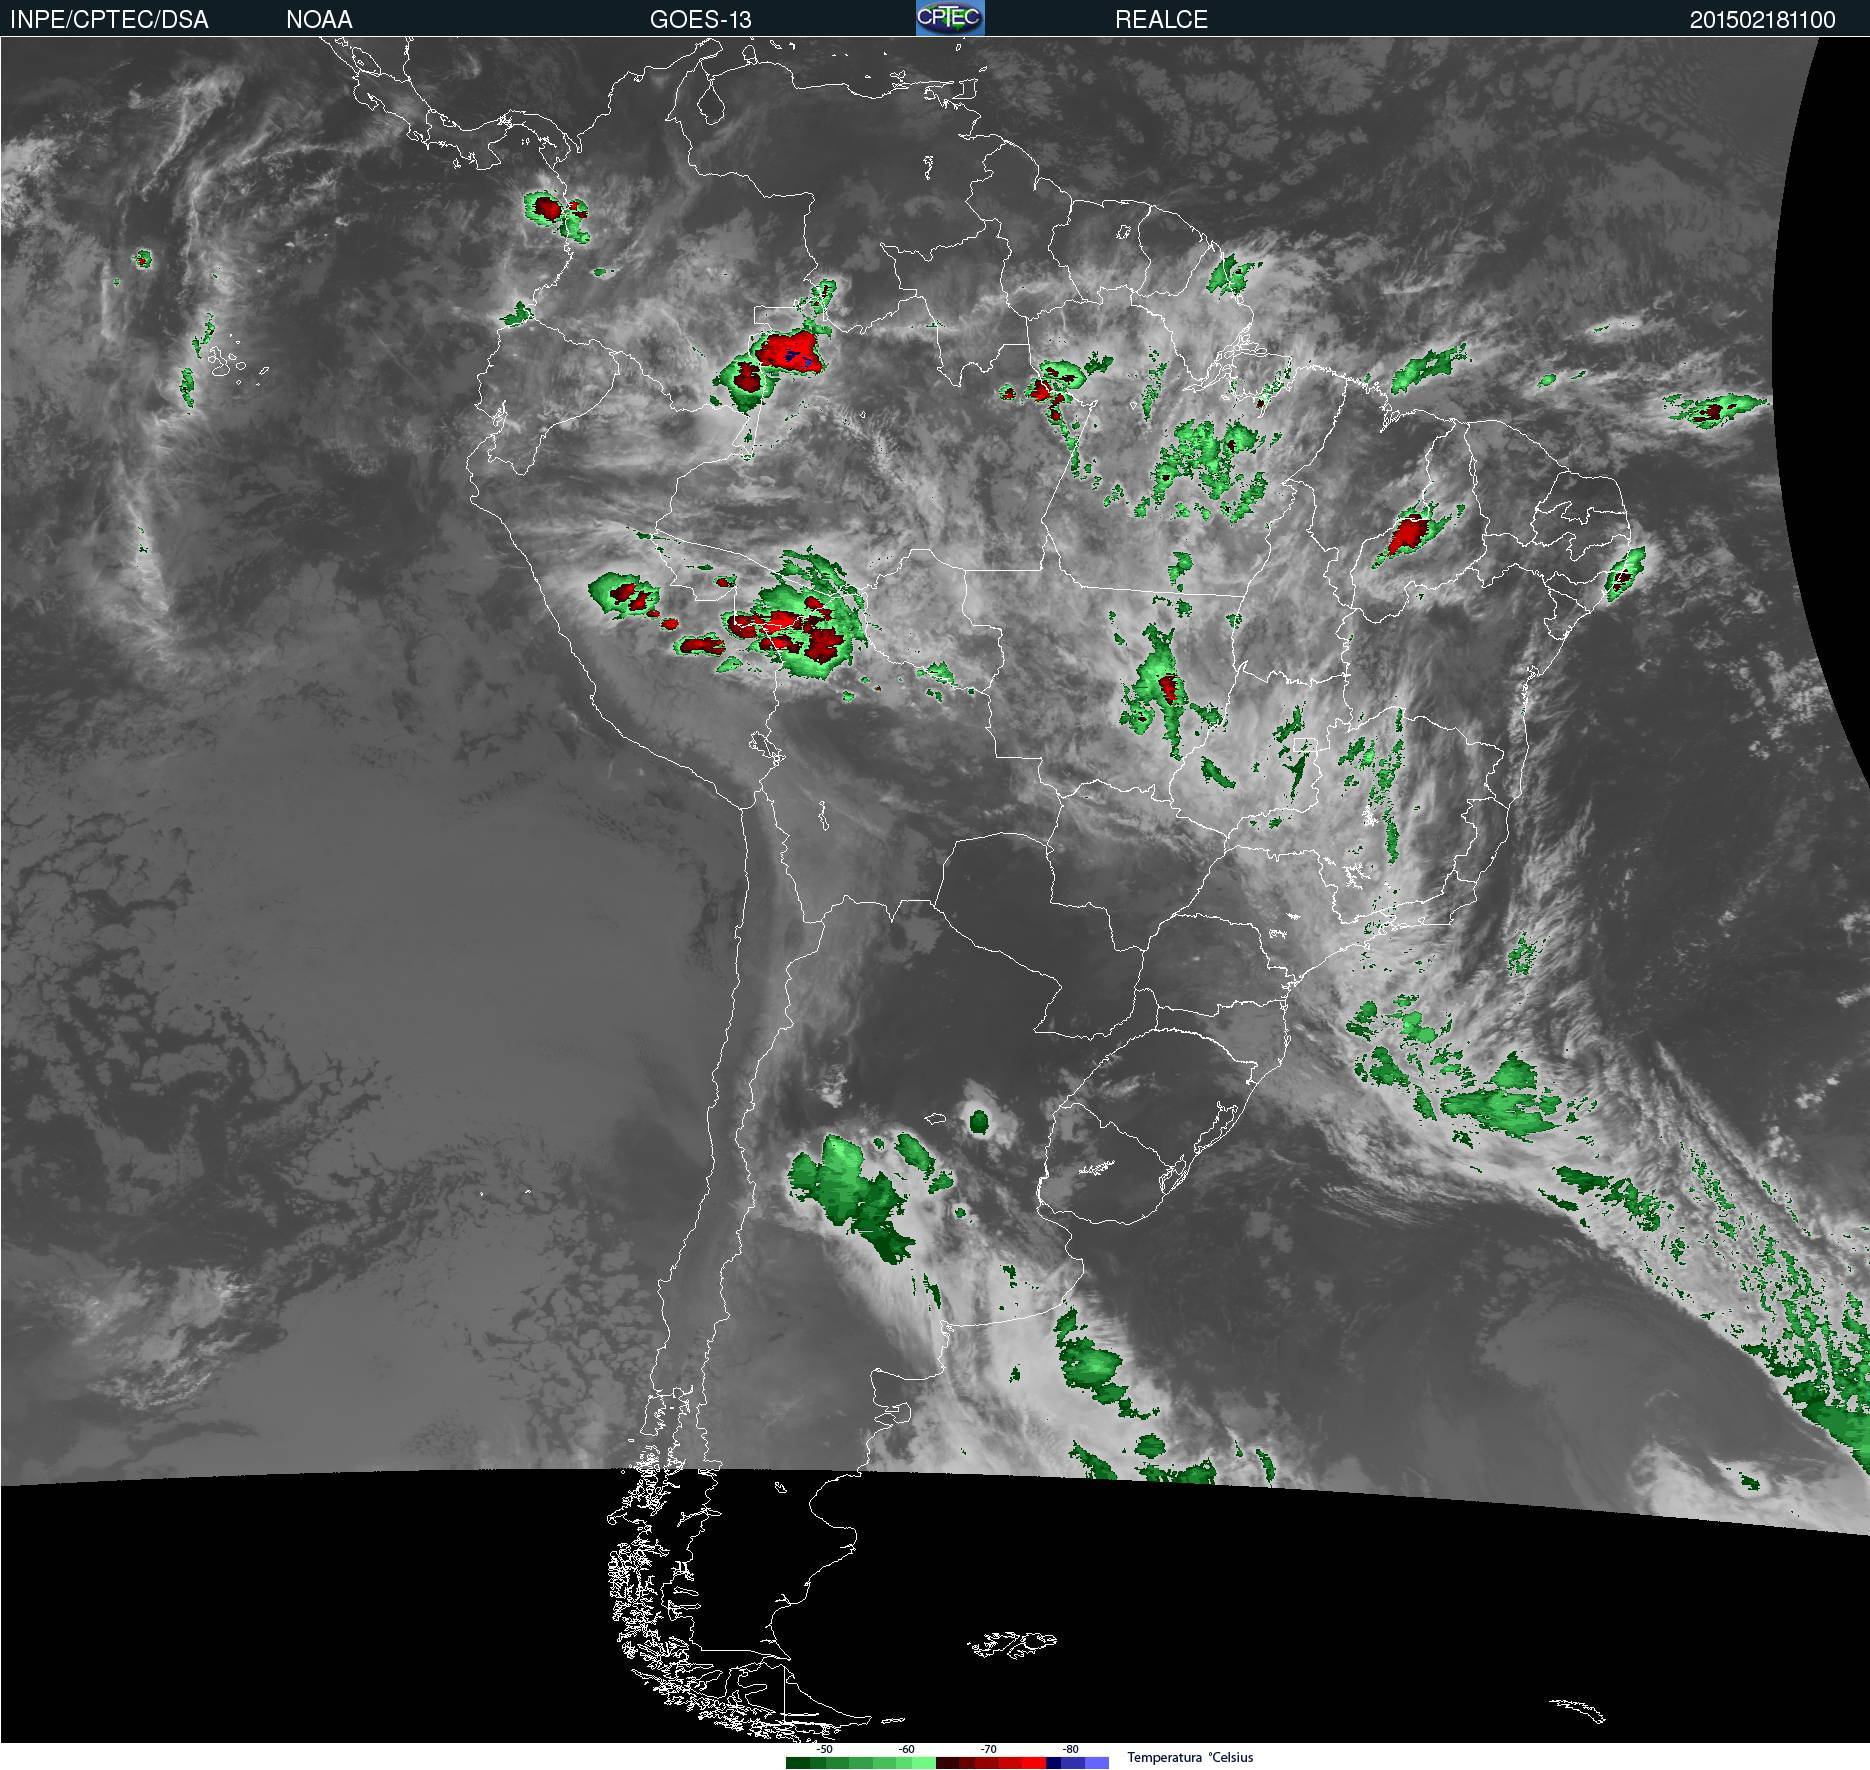1870x1770 pixels.
Task: Click the -80 temperature scale label
Action: pyautogui.click(x=1070, y=1749)
